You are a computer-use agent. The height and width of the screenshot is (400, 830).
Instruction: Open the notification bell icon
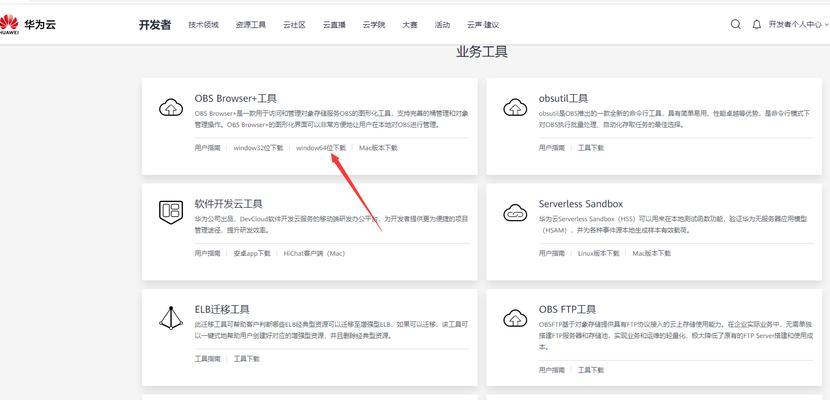coord(756,24)
